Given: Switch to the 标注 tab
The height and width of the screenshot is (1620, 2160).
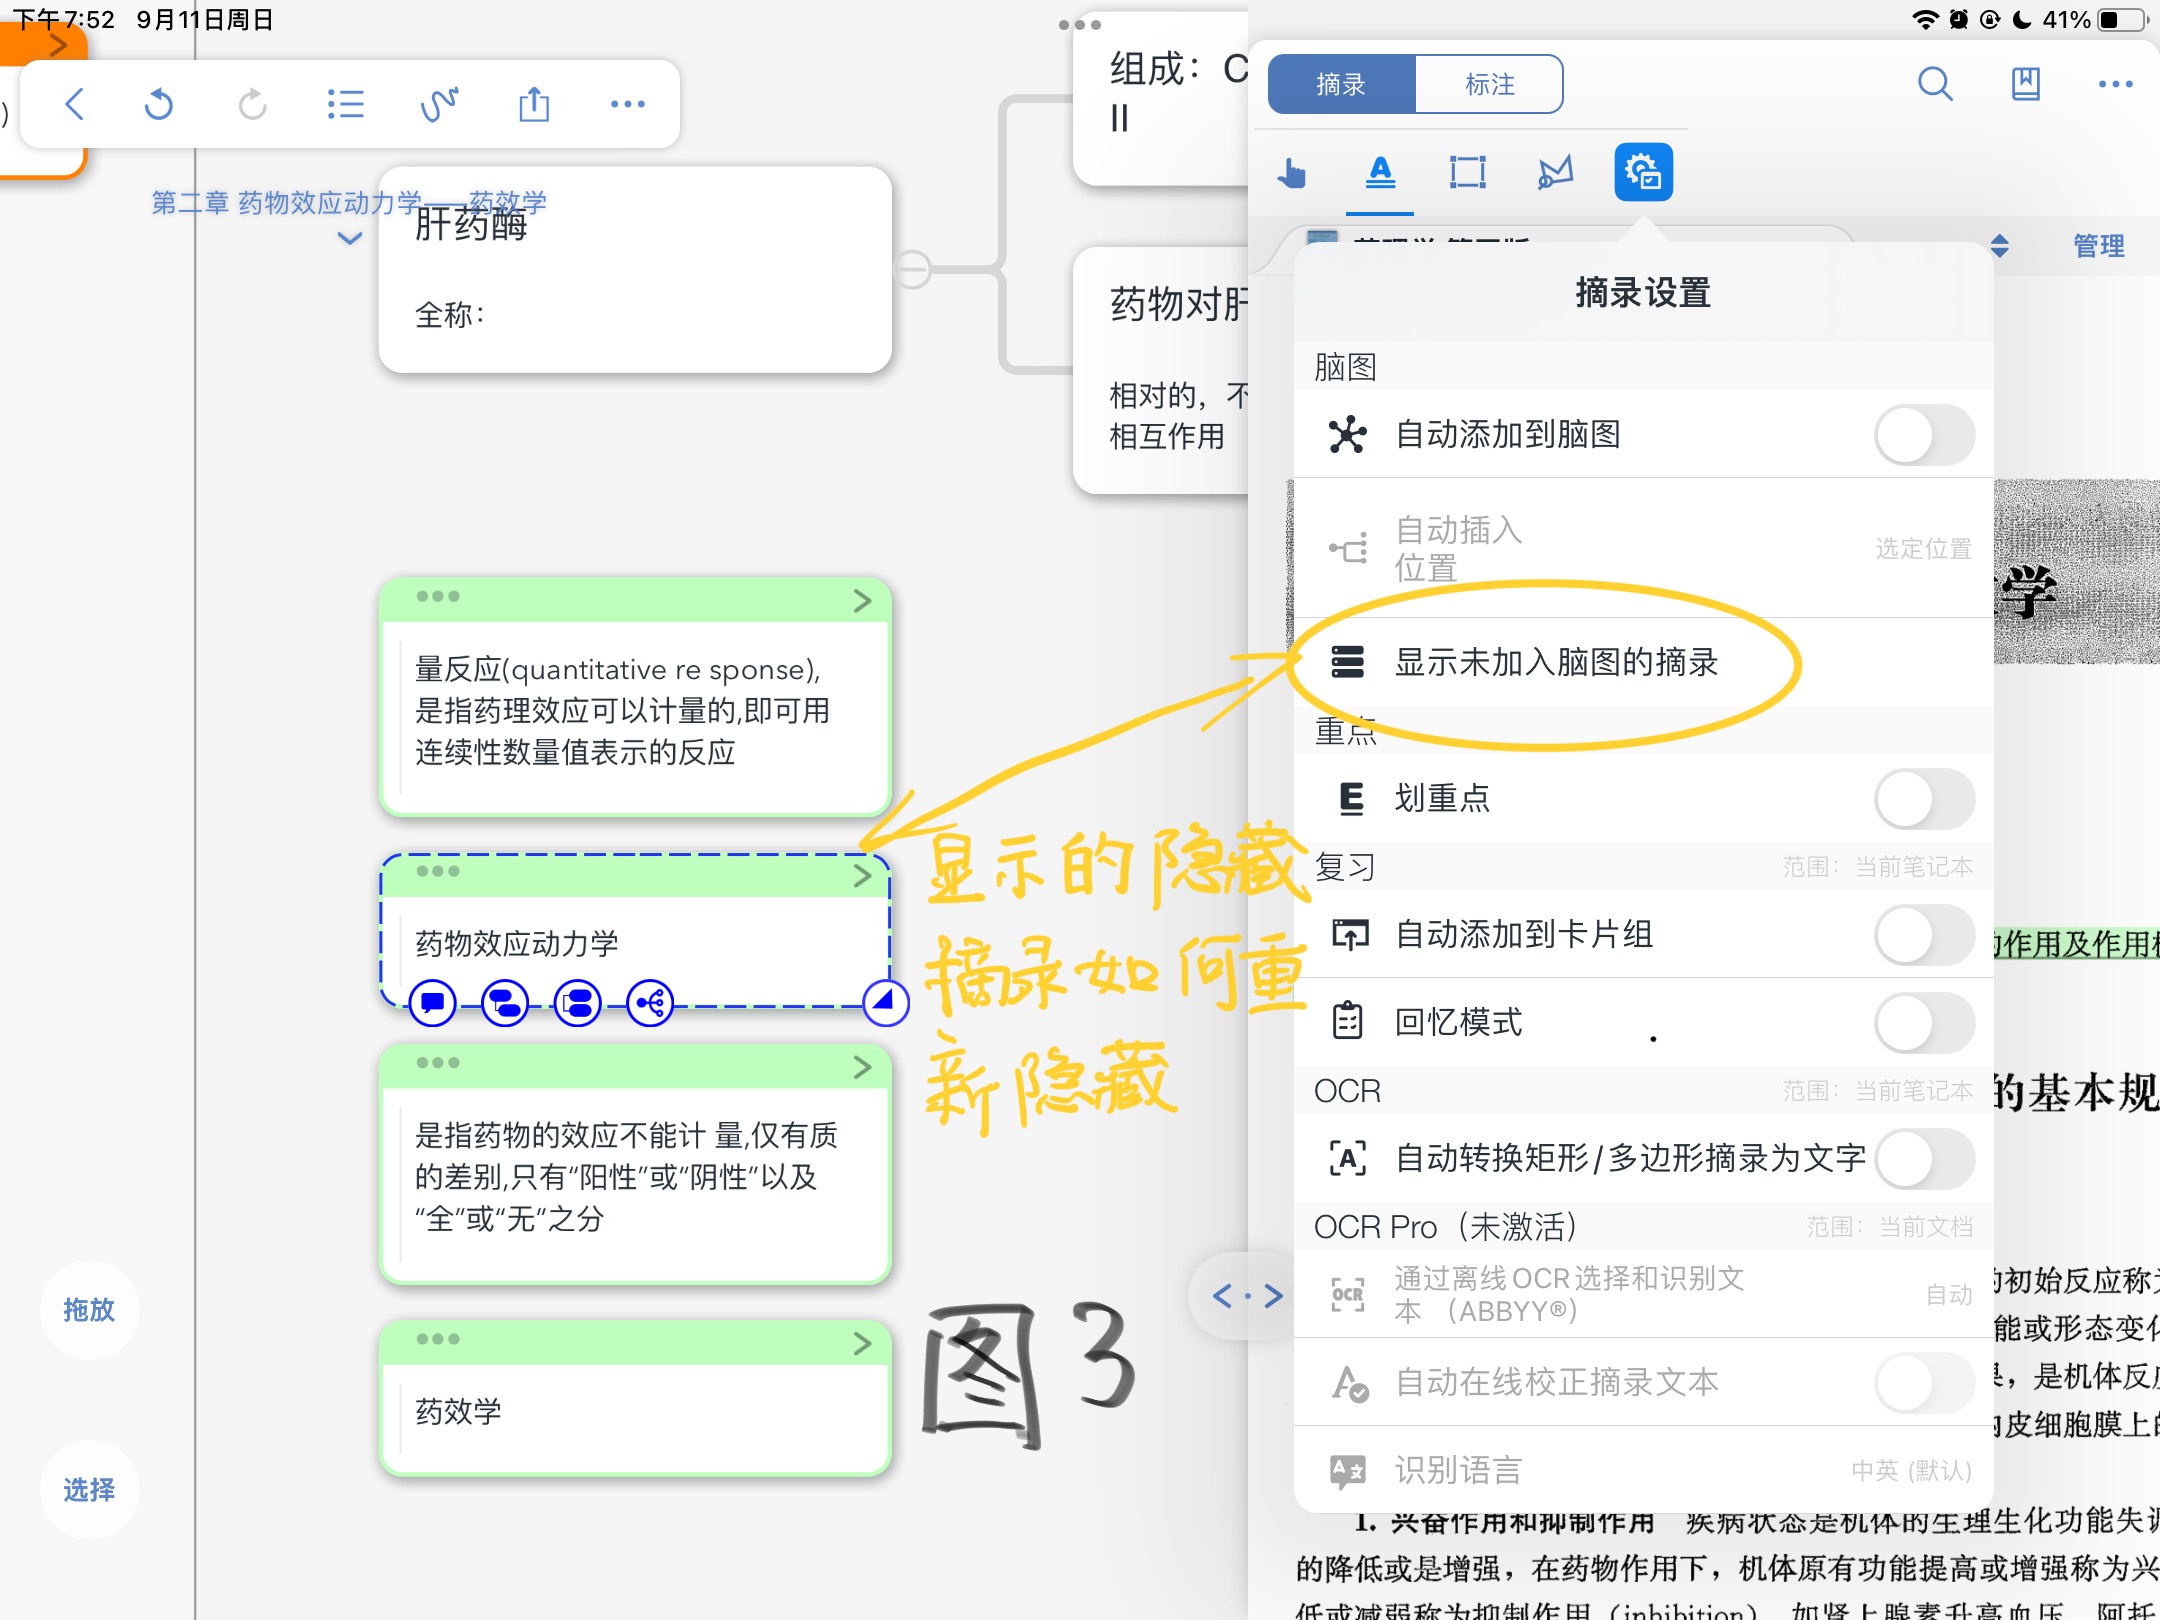Looking at the screenshot, I should click(1489, 85).
